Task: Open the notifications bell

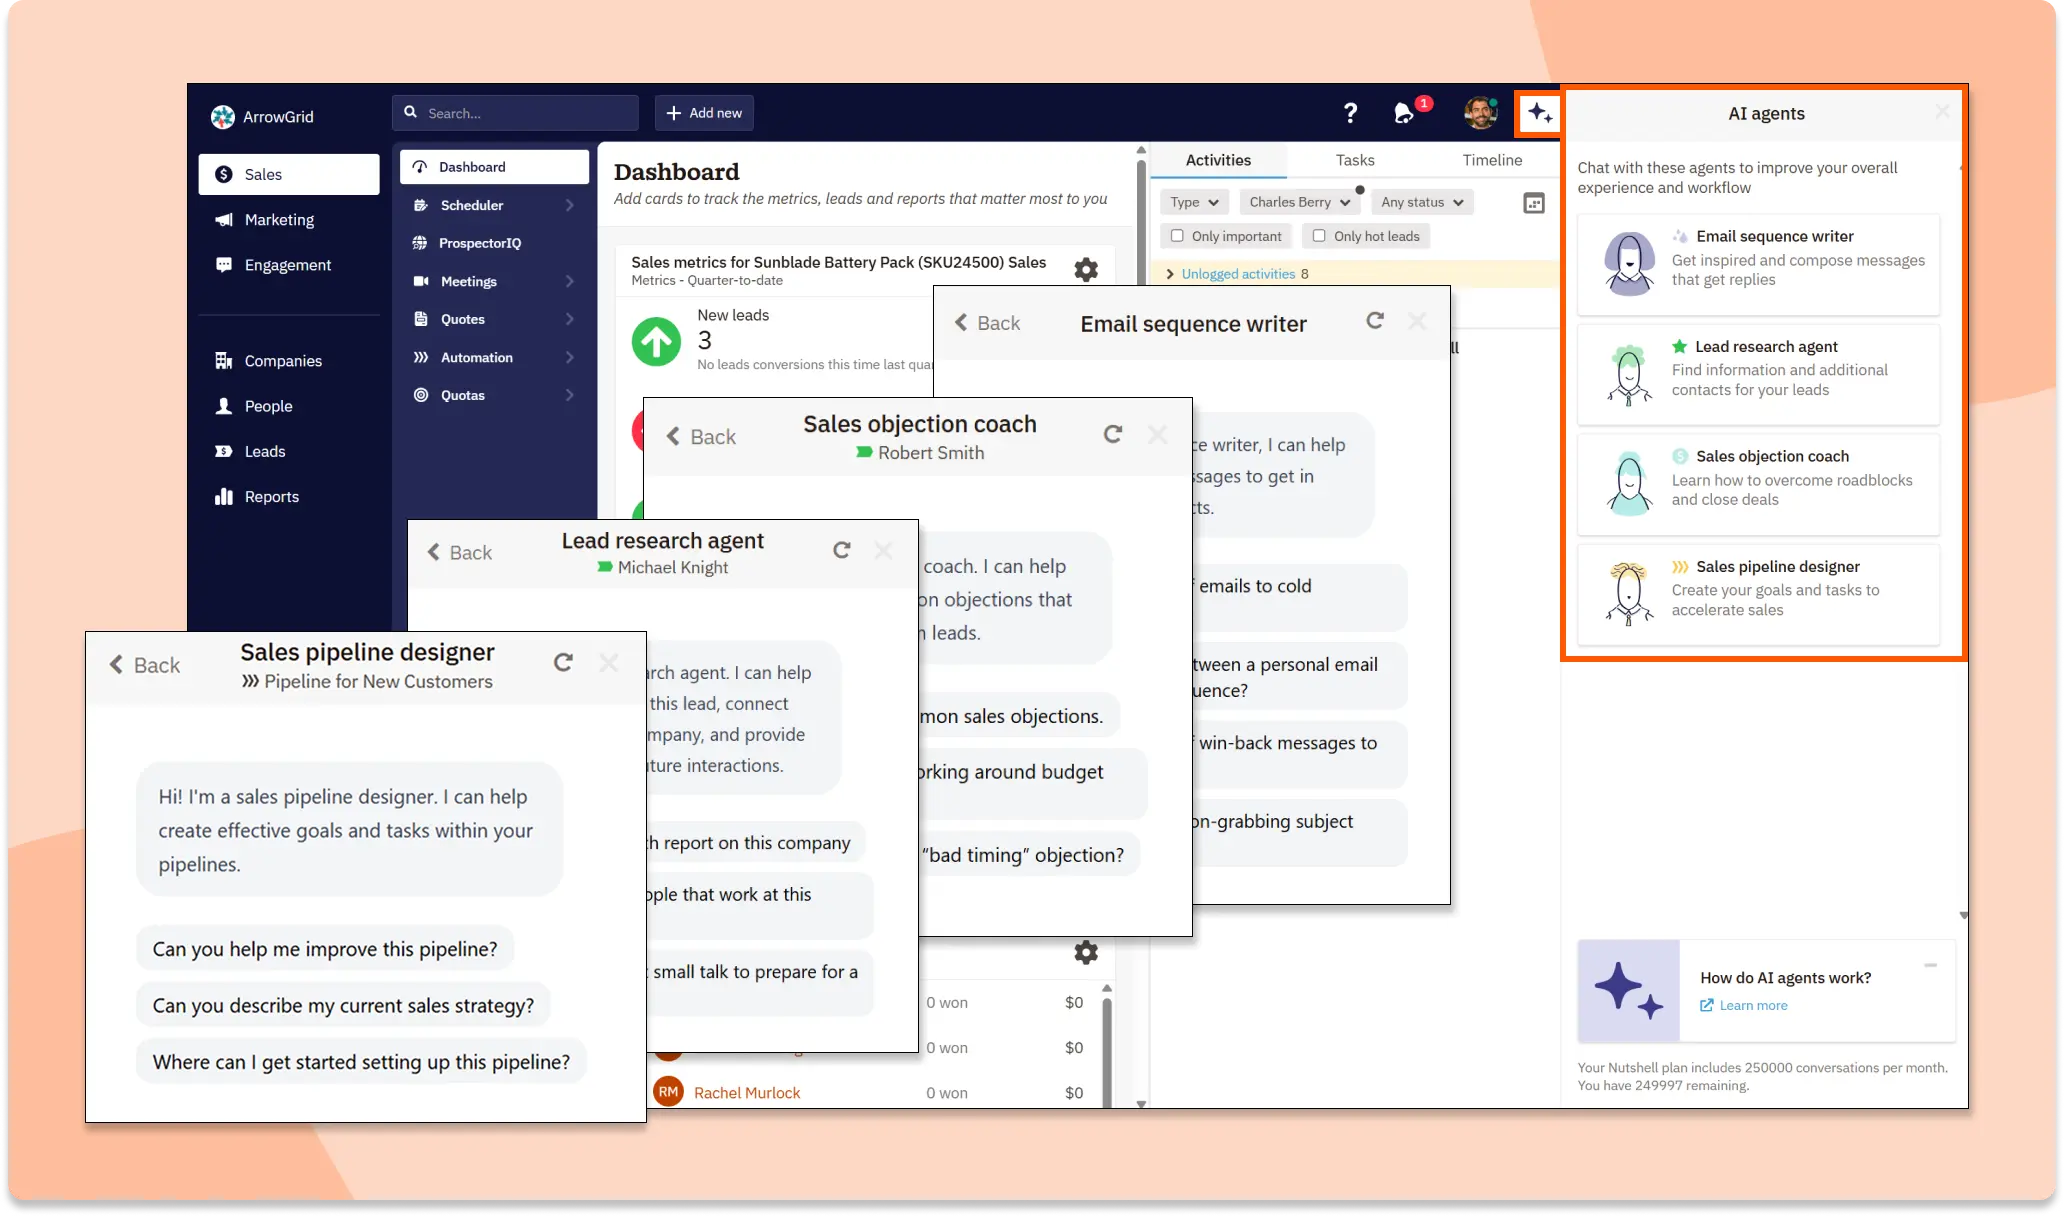Action: [x=1404, y=113]
